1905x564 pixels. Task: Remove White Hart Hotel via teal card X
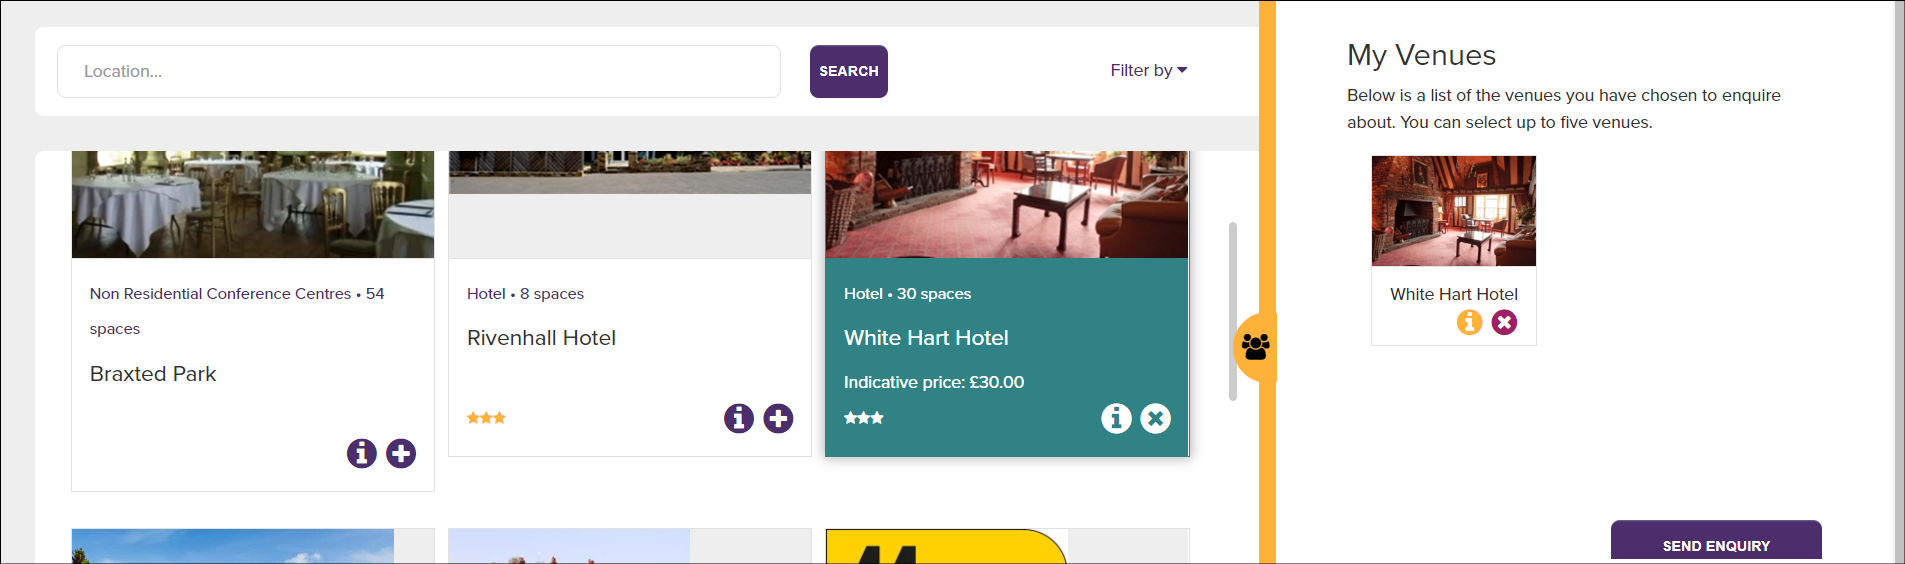[x=1155, y=418]
